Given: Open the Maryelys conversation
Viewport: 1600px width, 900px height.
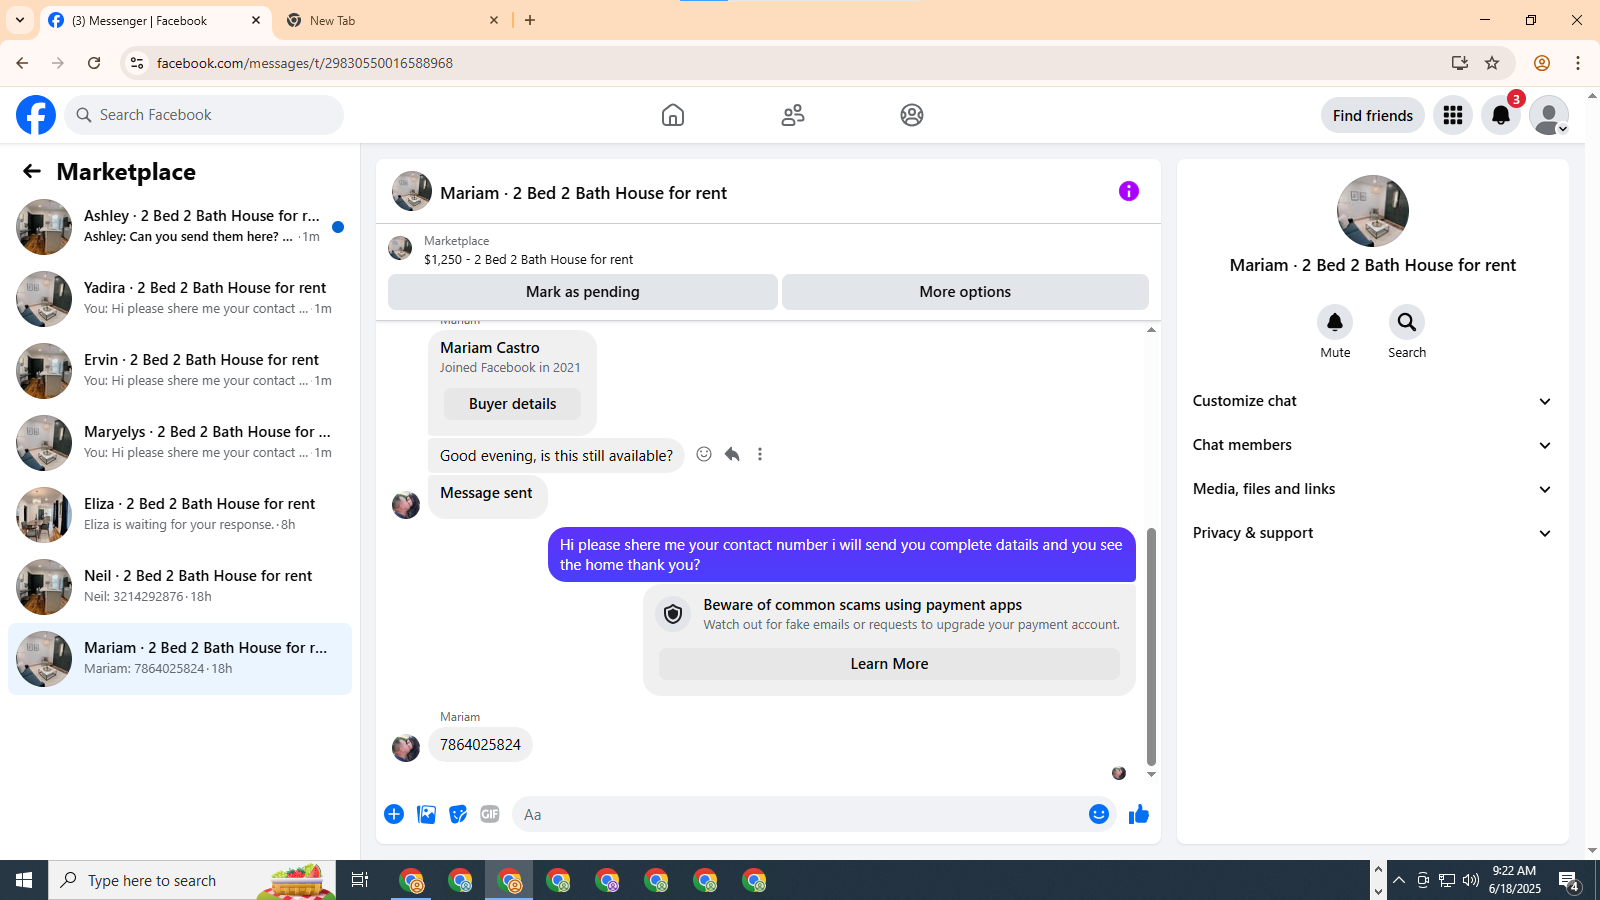Looking at the screenshot, I should [x=180, y=443].
